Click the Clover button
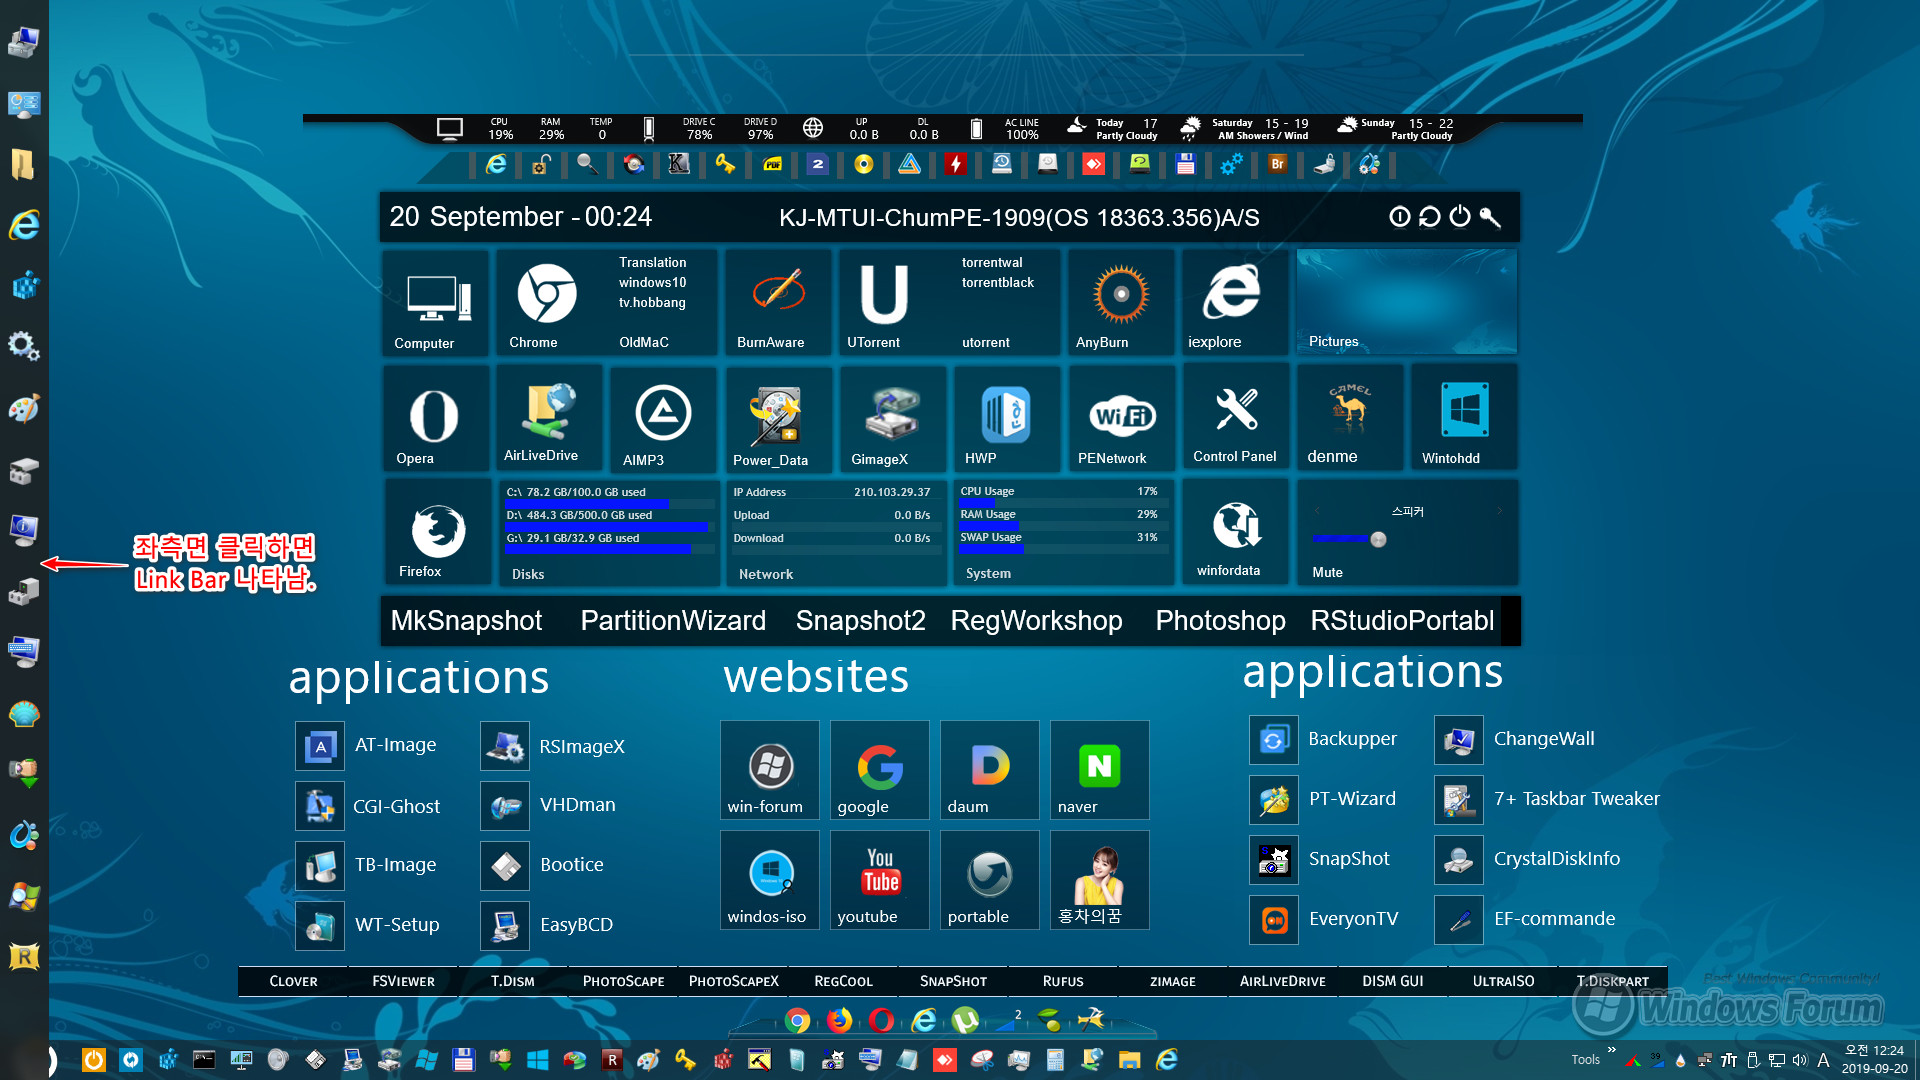The width and height of the screenshot is (1920, 1080). (293, 981)
